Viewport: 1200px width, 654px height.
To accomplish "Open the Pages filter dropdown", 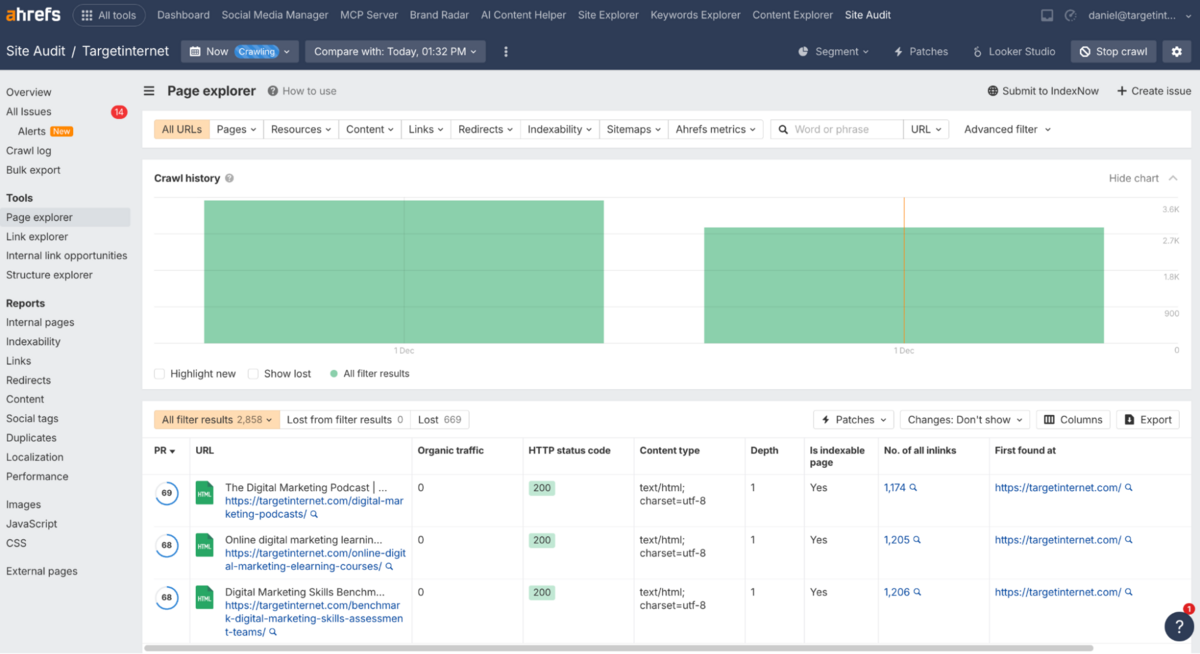I will [x=237, y=129].
